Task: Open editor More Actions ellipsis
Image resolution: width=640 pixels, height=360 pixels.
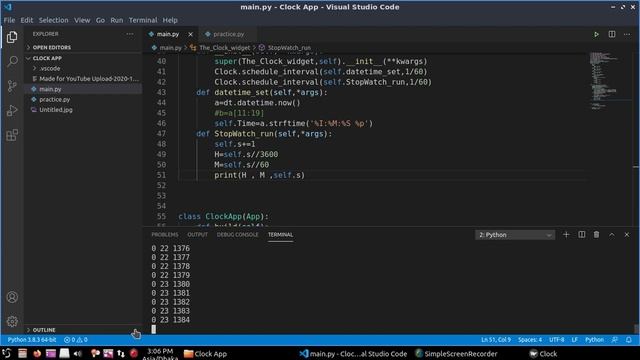Action: [x=627, y=34]
